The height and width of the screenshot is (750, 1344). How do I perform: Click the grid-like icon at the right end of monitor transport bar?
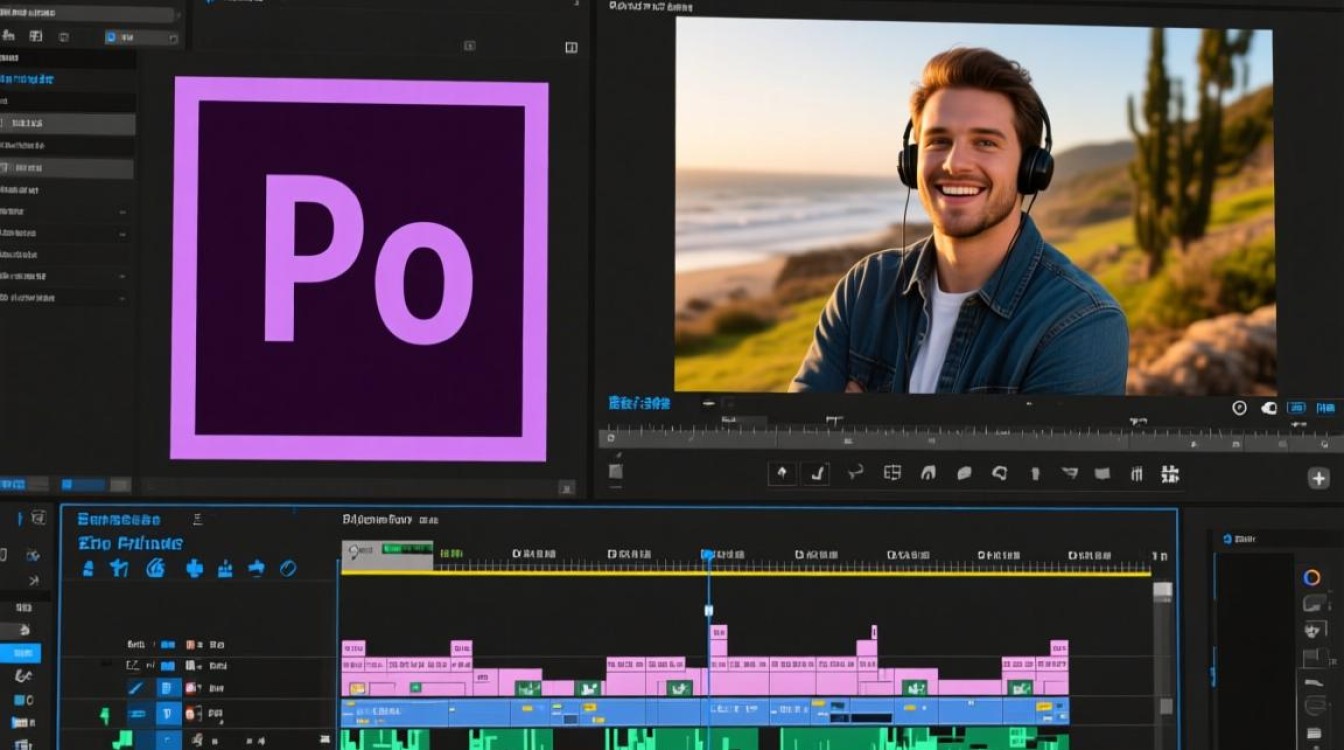pyautogui.click(x=1169, y=474)
